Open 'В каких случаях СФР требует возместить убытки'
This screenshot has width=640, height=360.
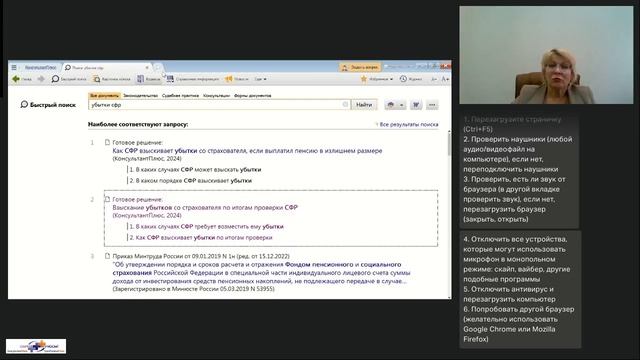(x=207, y=226)
